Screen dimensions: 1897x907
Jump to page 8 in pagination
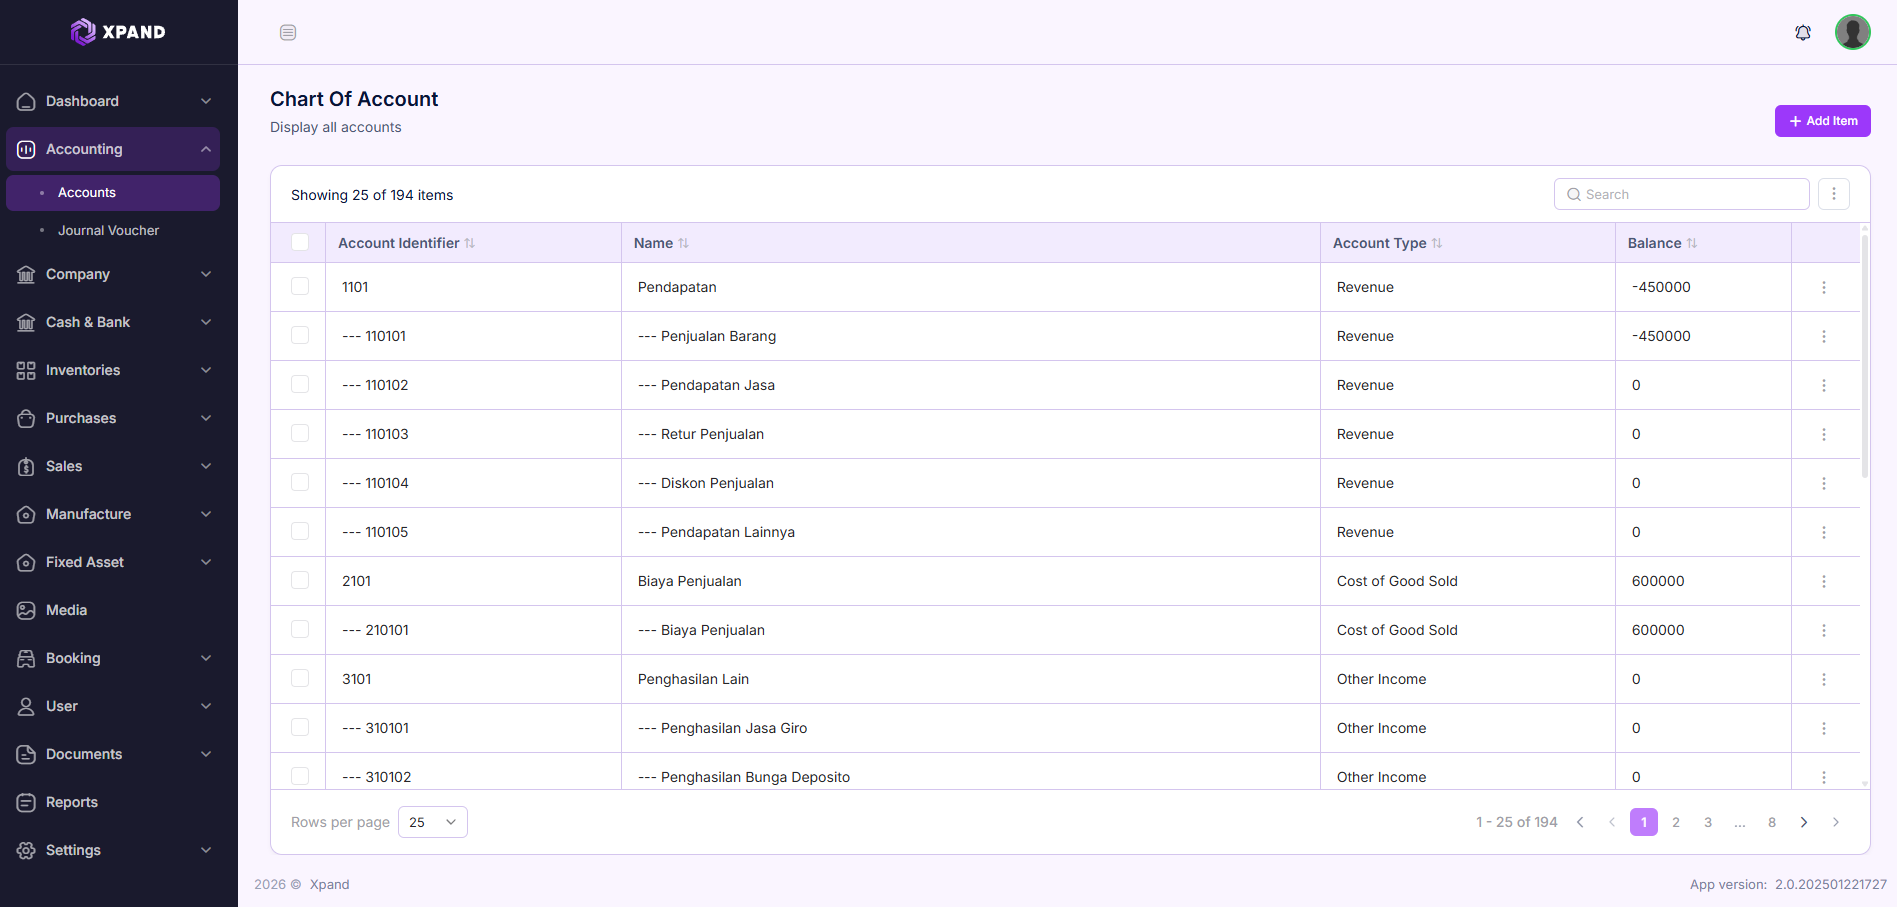[x=1772, y=822]
